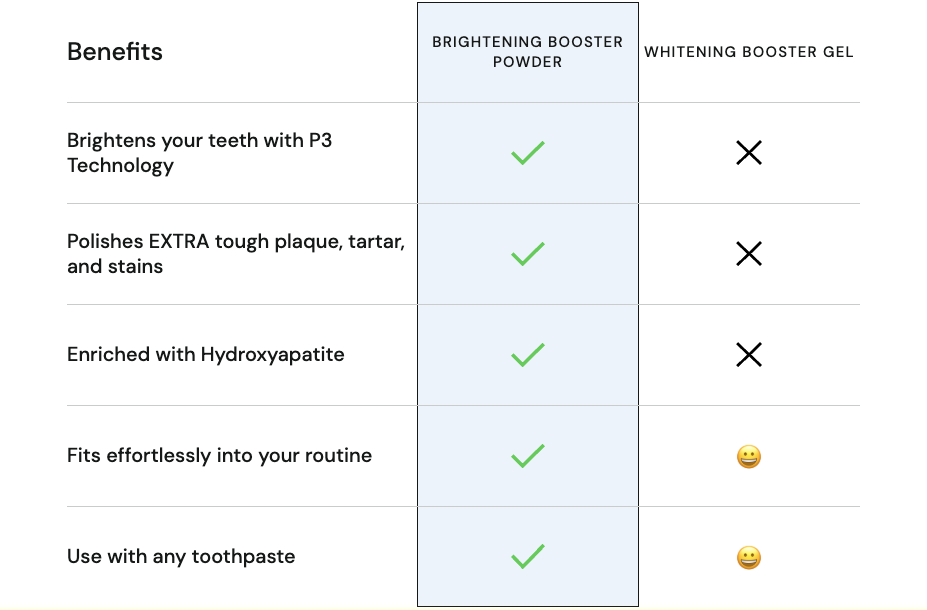The width and height of the screenshot is (927, 610).
Task: Select Brightening Booster Powder column header
Action: [x=527, y=52]
